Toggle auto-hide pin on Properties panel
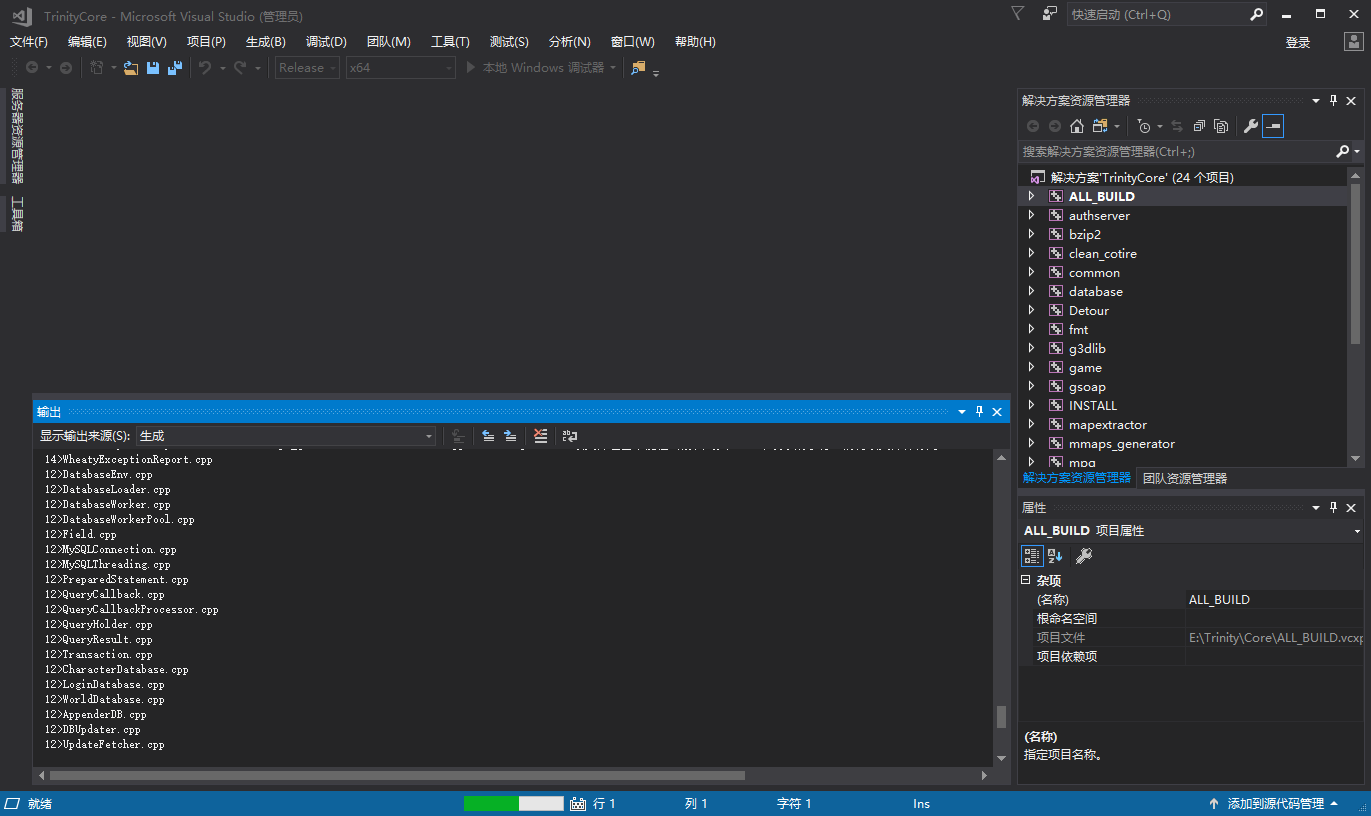Screen dimensions: 1371x816 pos(1333,508)
